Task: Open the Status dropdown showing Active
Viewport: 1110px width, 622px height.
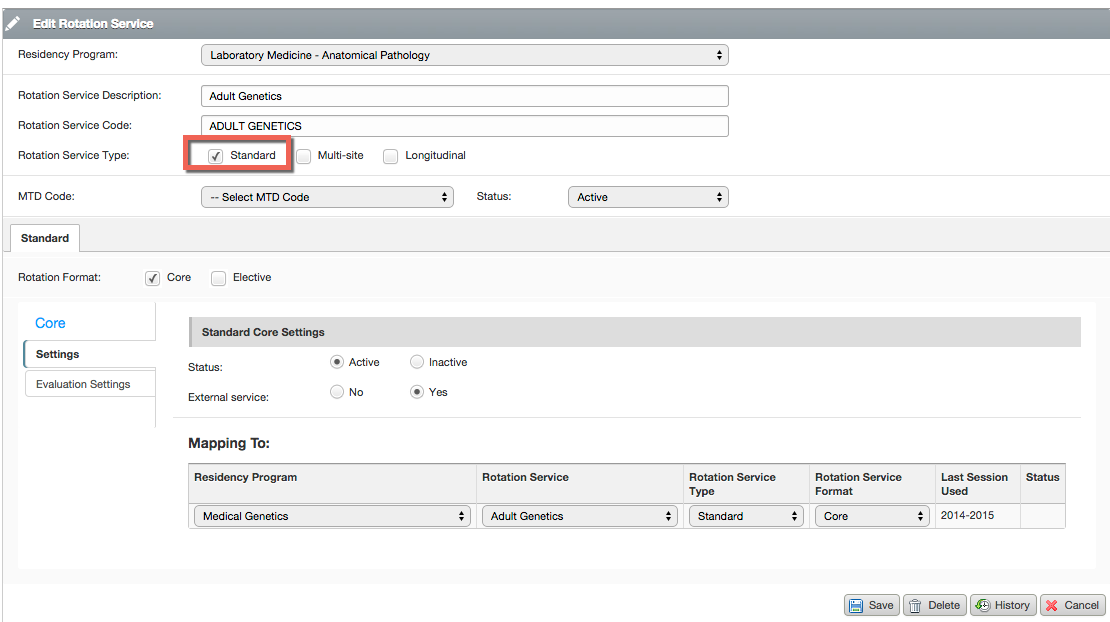Action: pyautogui.click(x=647, y=197)
